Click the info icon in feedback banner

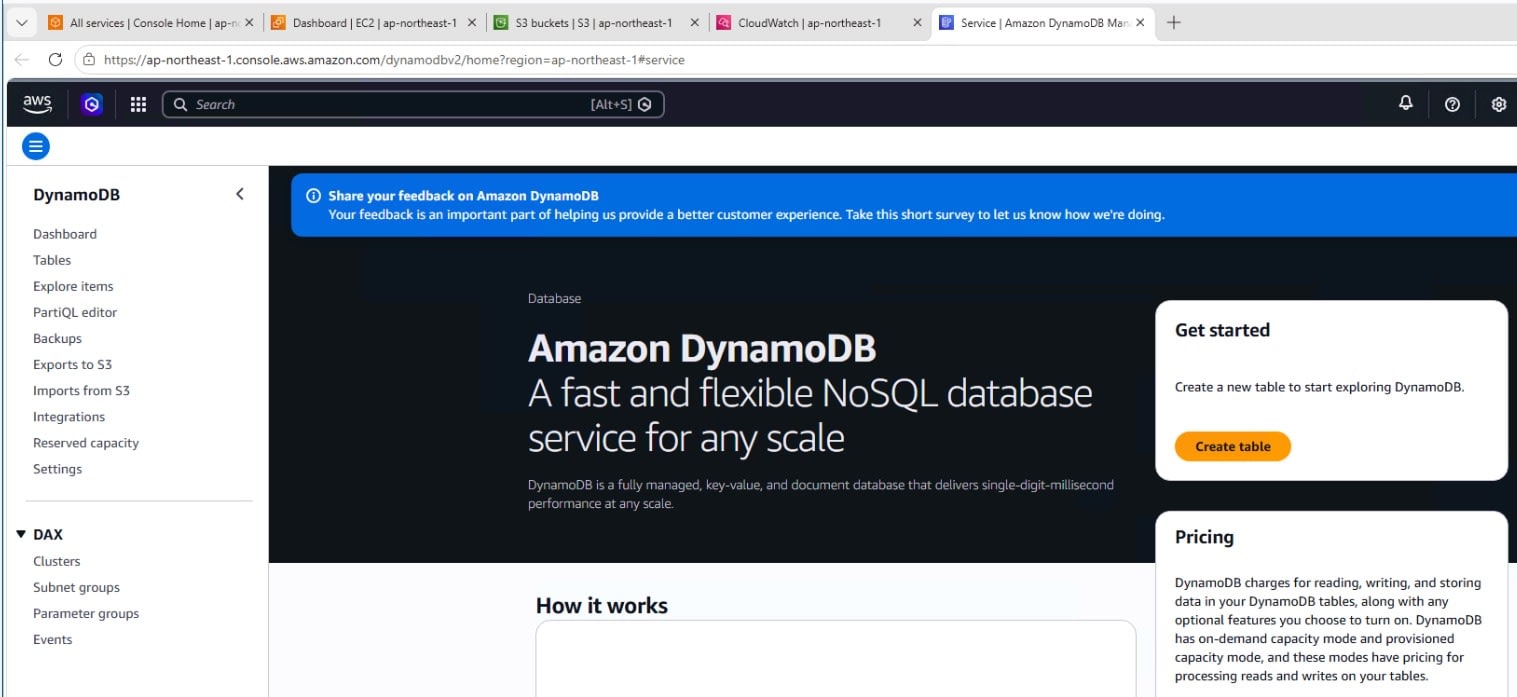pos(313,196)
